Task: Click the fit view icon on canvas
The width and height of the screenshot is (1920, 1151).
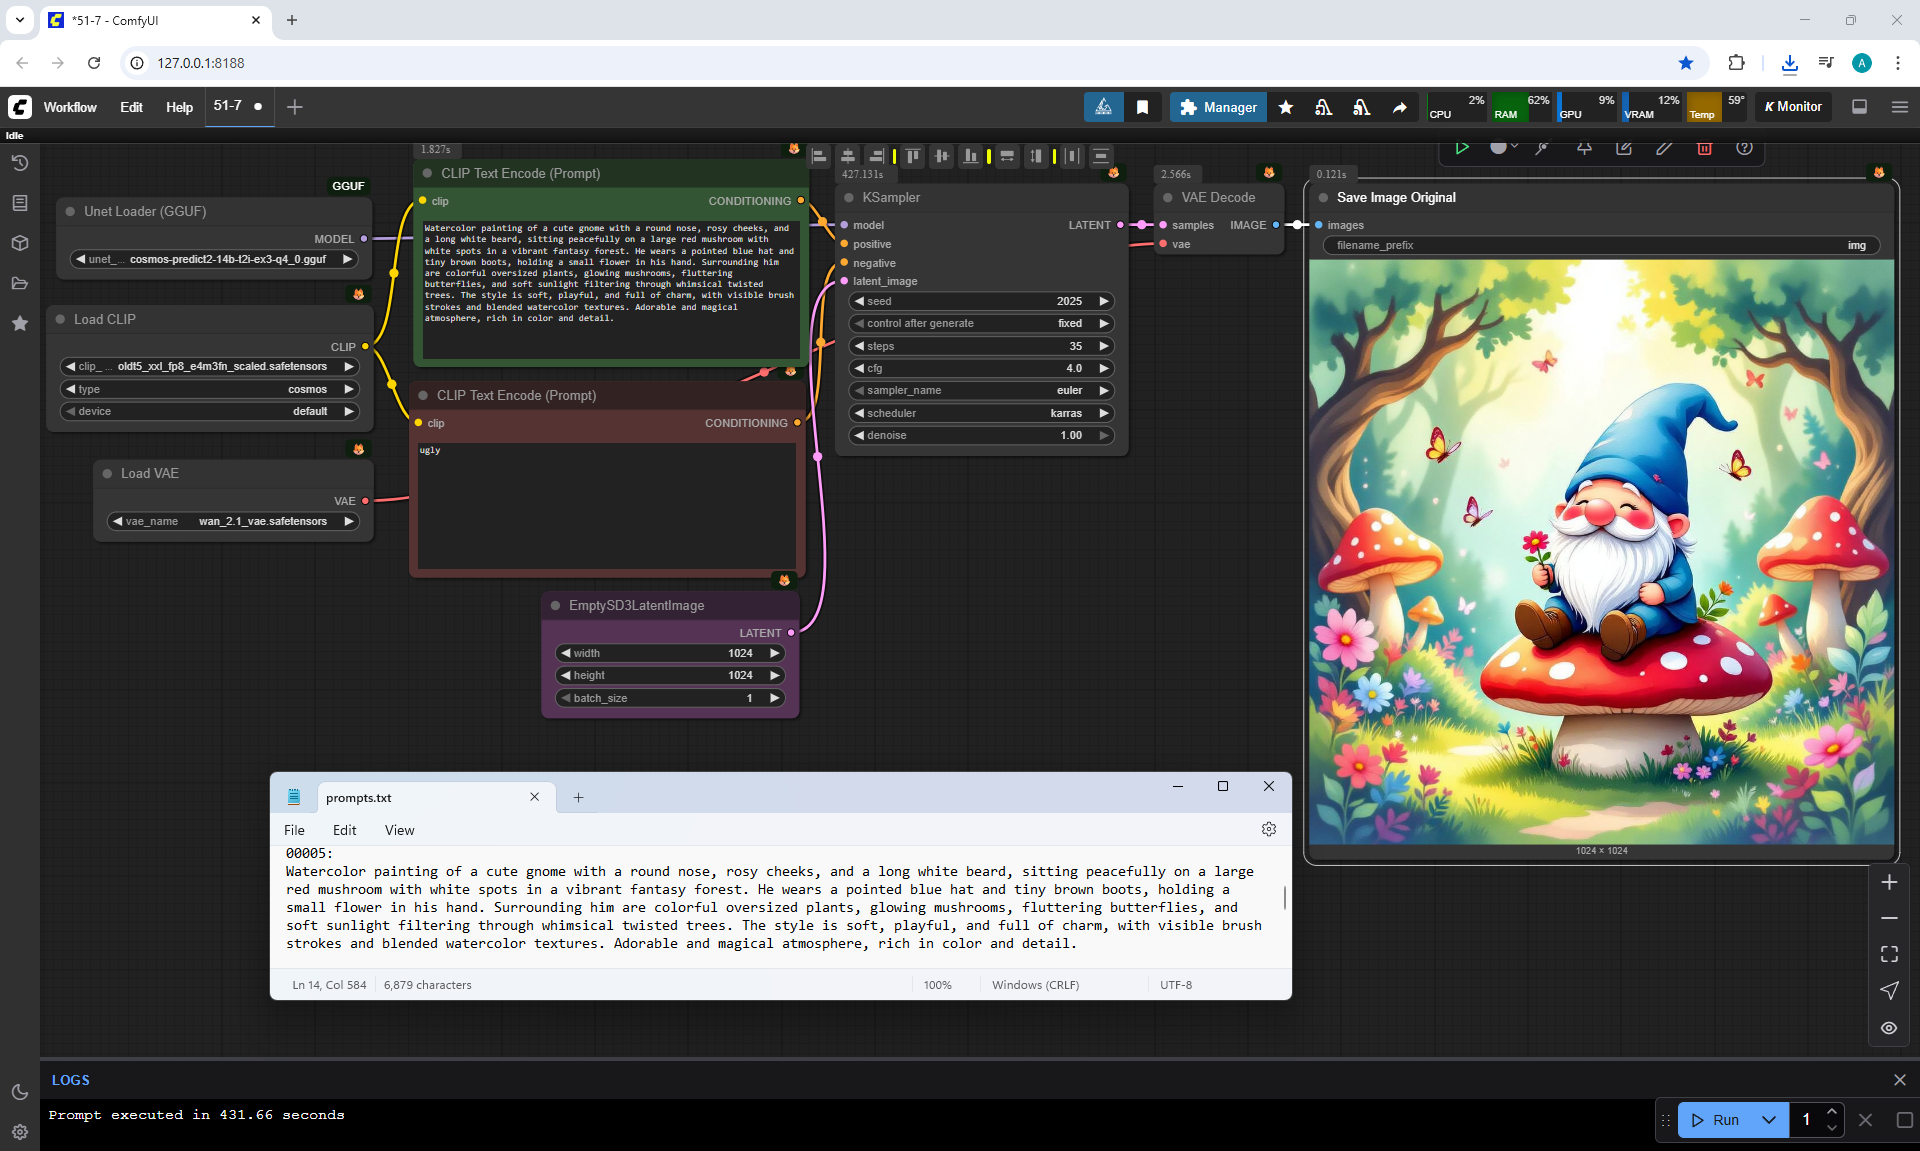Action: (x=1888, y=954)
